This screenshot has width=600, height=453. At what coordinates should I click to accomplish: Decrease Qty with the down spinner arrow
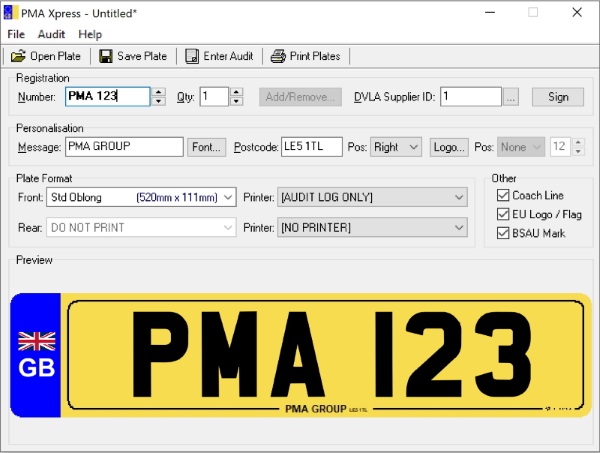(236, 101)
